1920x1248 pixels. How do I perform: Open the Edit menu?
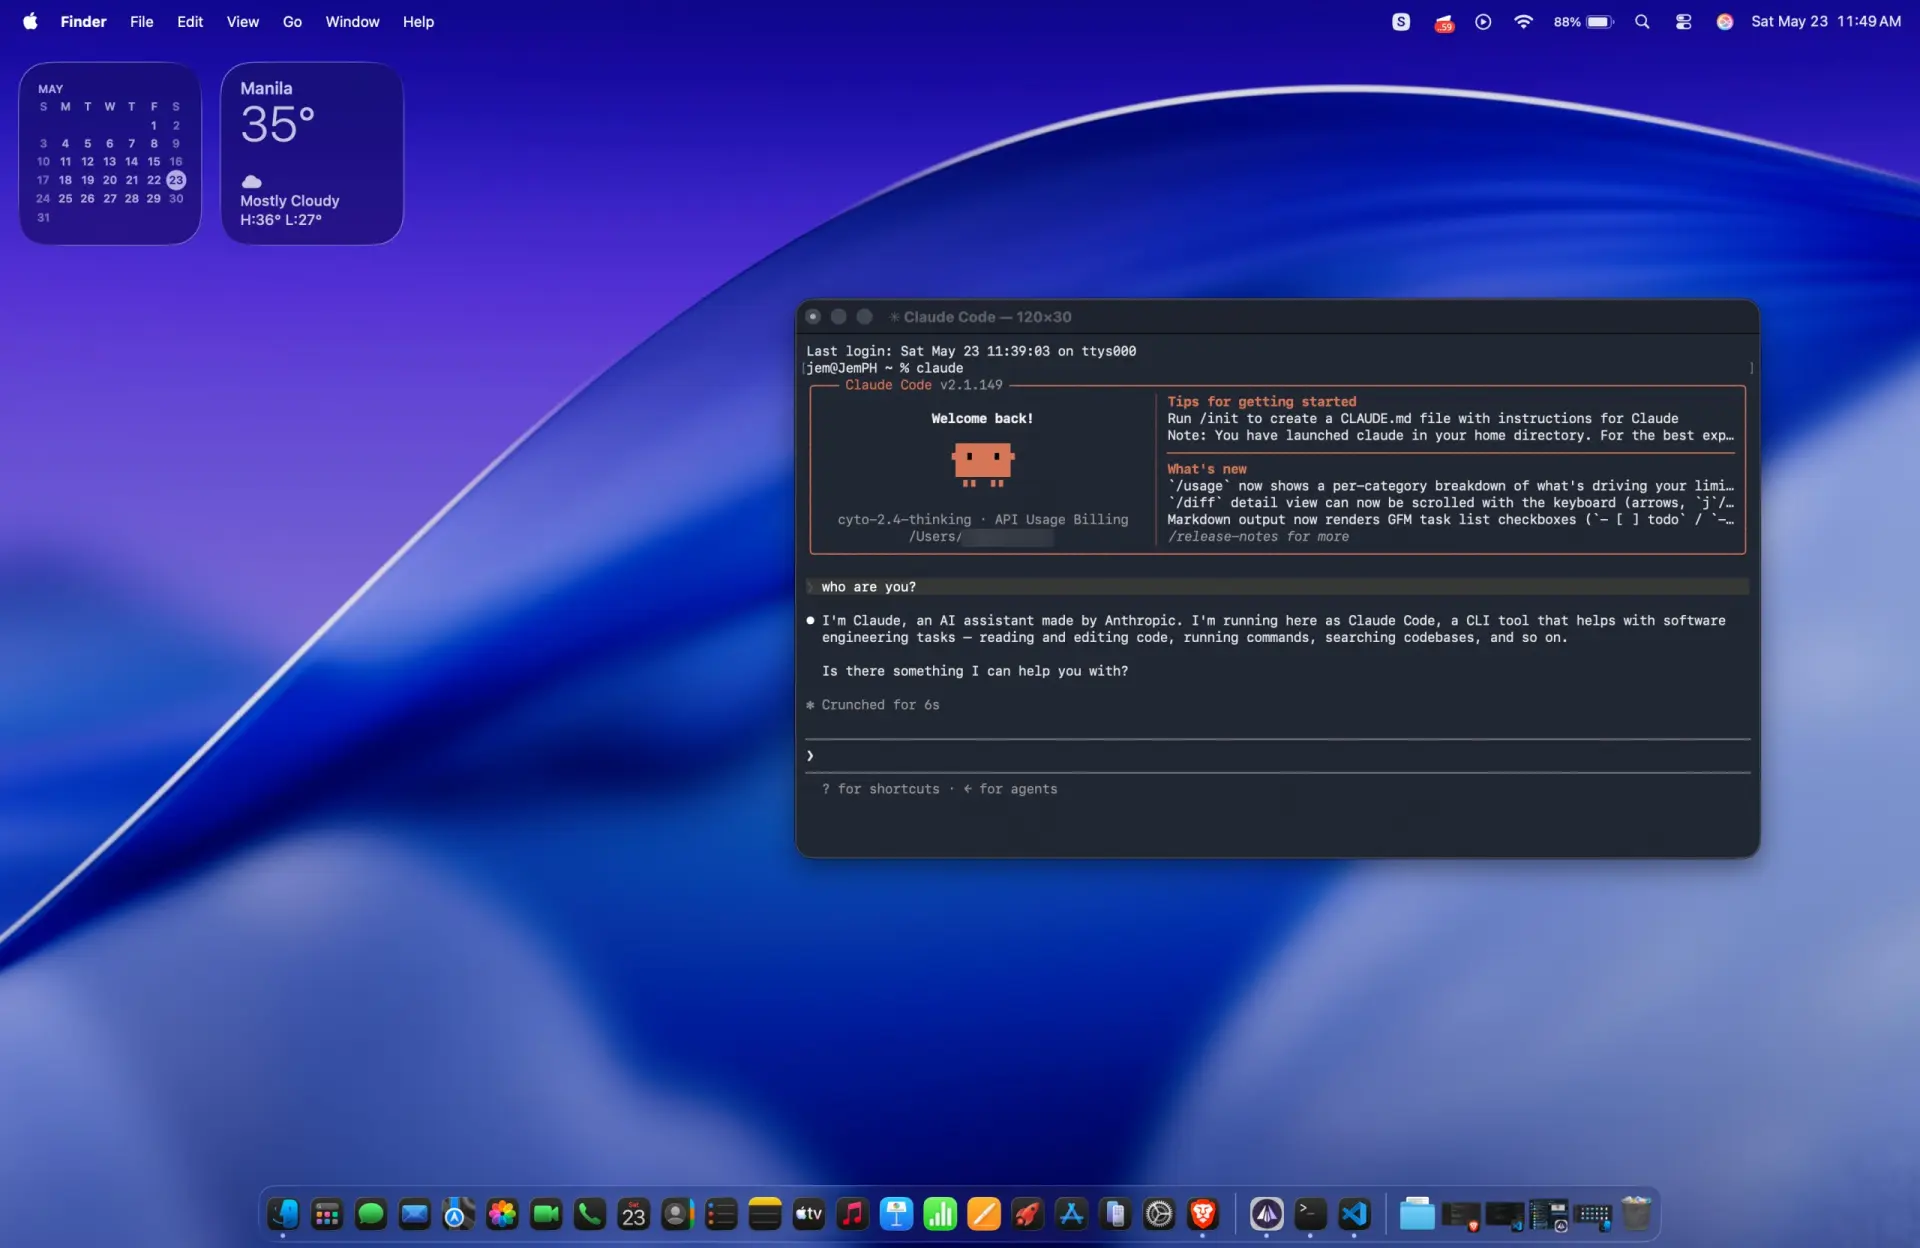pyautogui.click(x=190, y=21)
